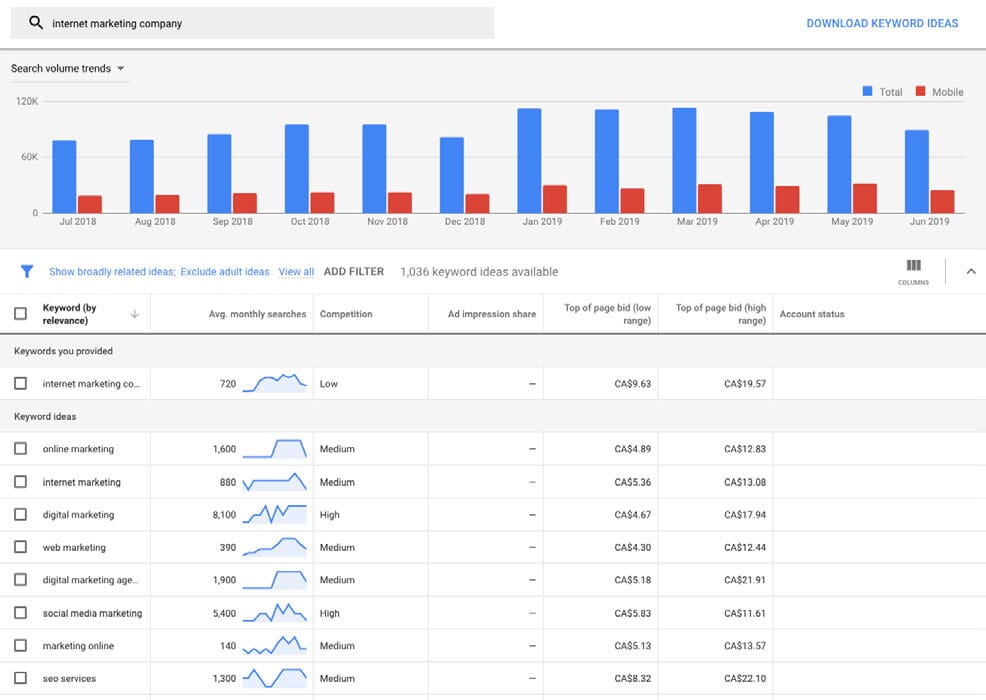Screen dimensions: 986x700
Task: Click Download Keyword Ideas
Action: click(x=882, y=23)
